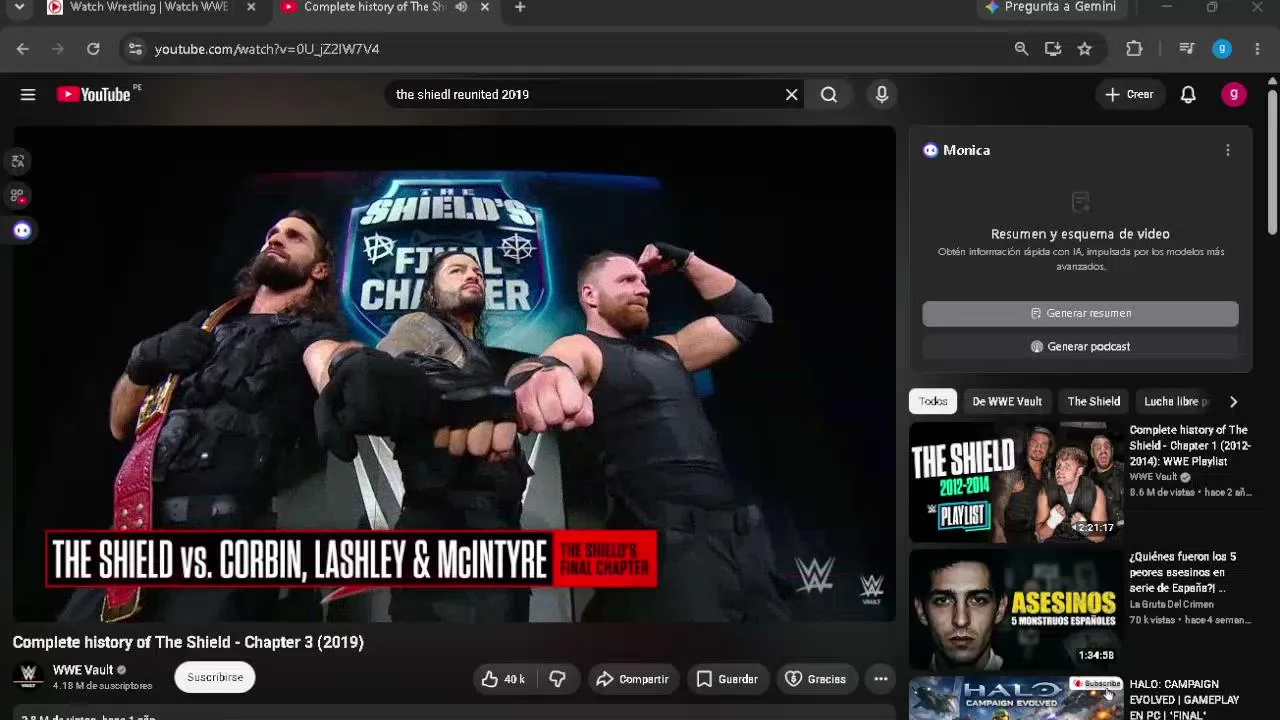The height and width of the screenshot is (720, 1280).
Task: Click the Gracias button
Action: tap(815, 679)
